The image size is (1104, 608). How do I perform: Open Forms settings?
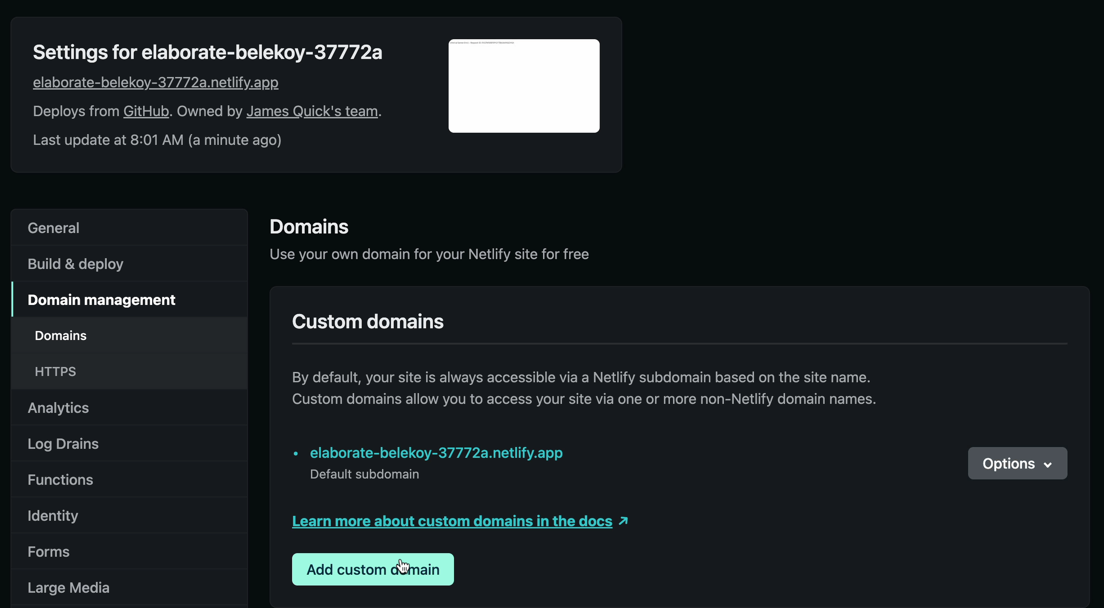[x=130, y=552]
